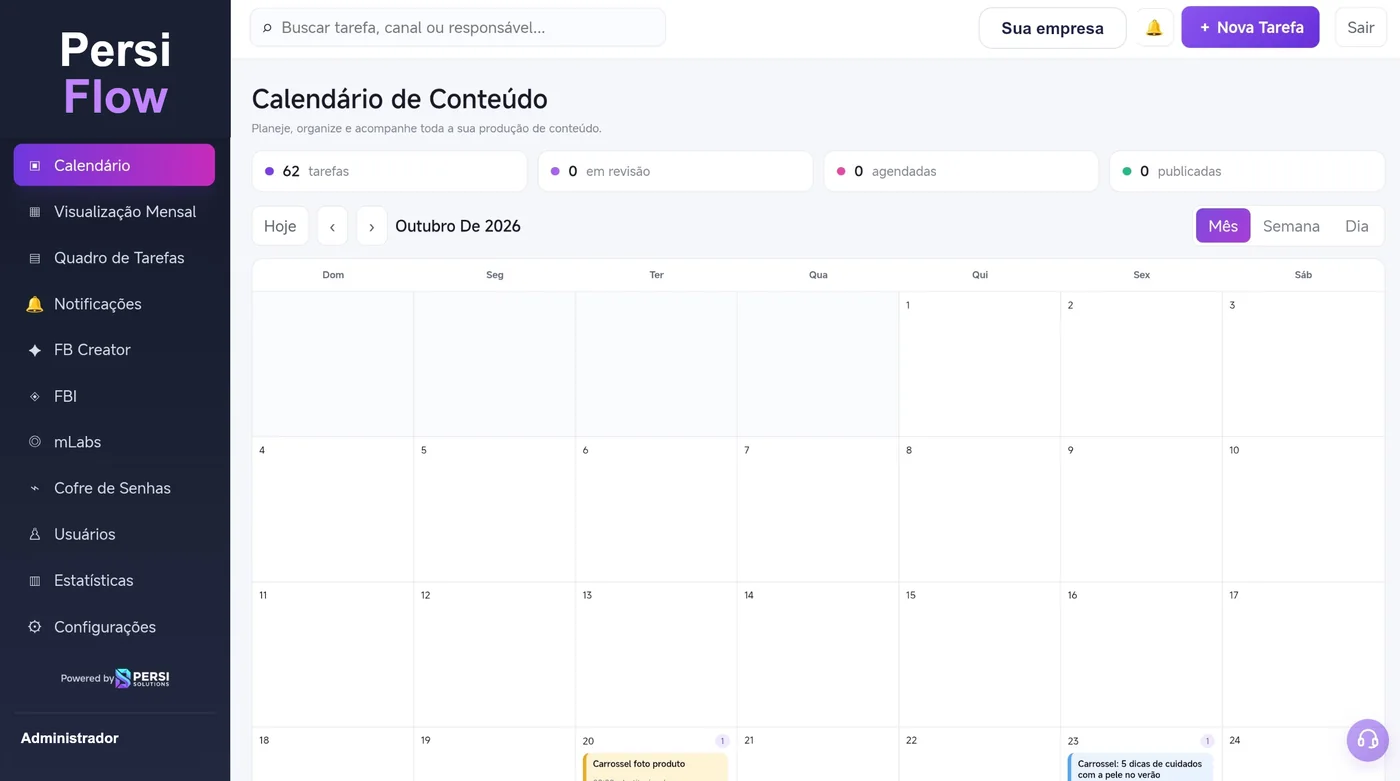This screenshot has height=781, width=1400.
Task: Click the Administrador user label
Action: [70, 738]
